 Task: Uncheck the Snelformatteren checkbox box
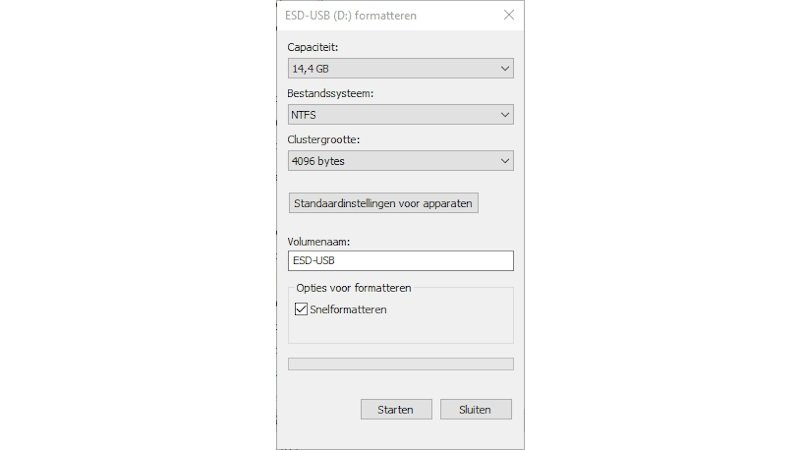coord(301,309)
